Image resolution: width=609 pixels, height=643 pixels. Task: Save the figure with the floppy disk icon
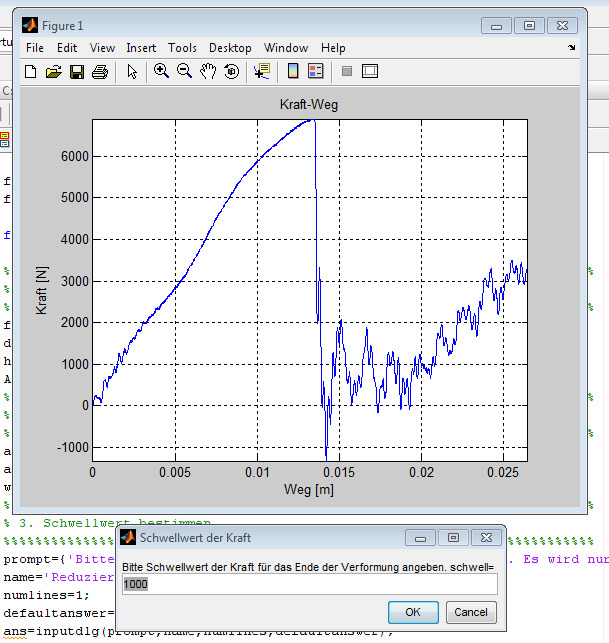point(77,71)
